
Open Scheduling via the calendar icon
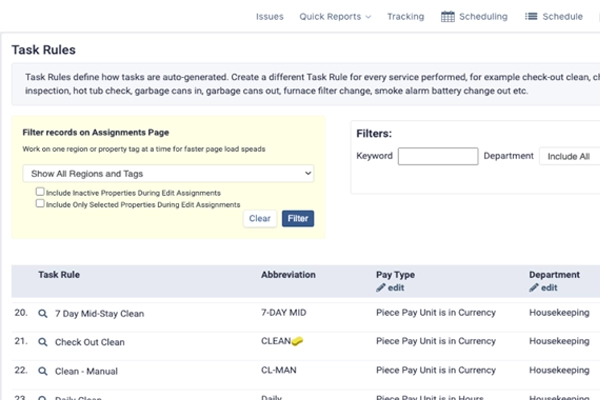(449, 16)
